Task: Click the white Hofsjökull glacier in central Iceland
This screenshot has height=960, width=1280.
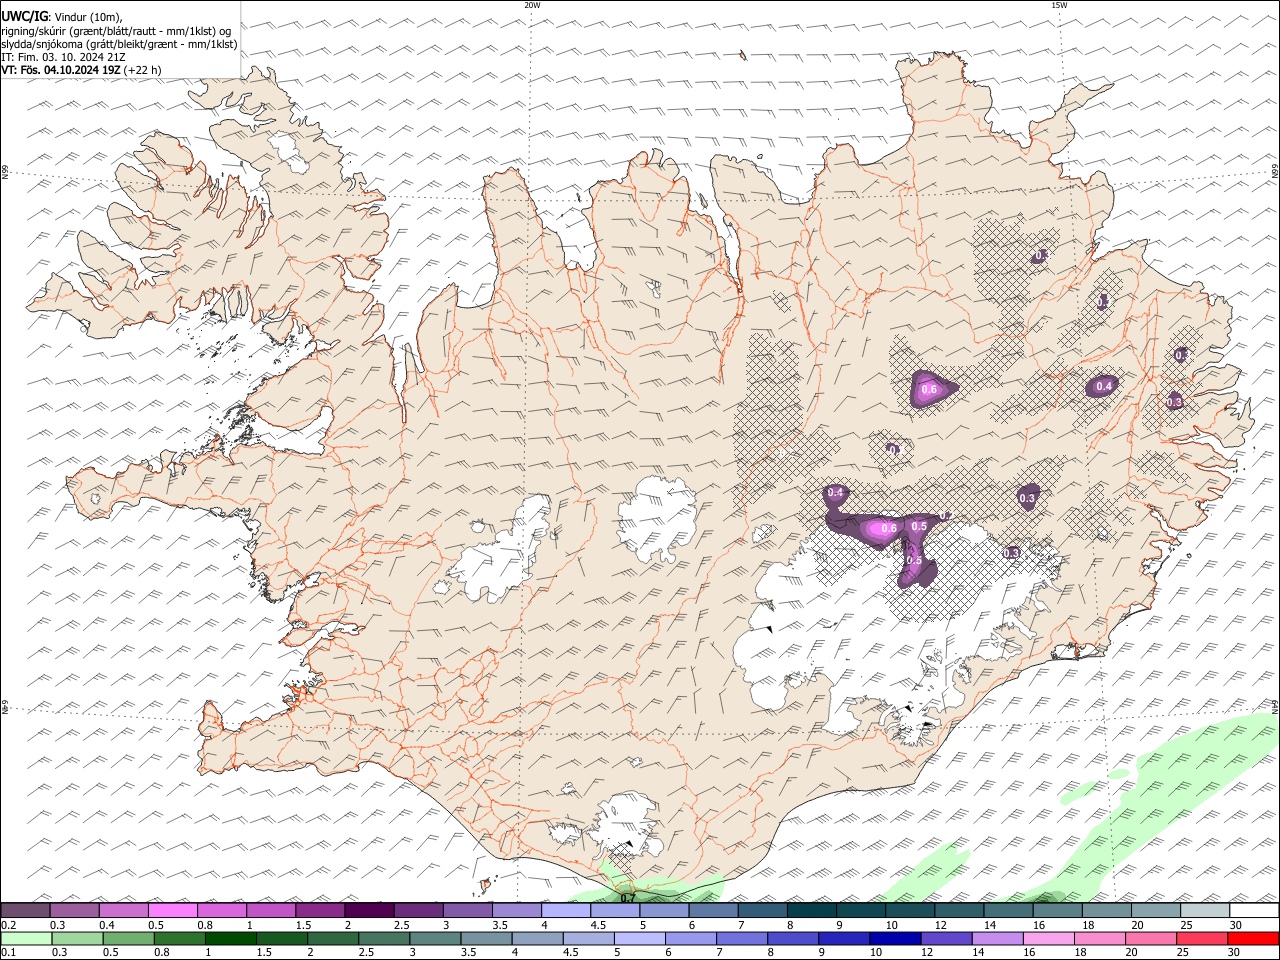Action: (657, 519)
